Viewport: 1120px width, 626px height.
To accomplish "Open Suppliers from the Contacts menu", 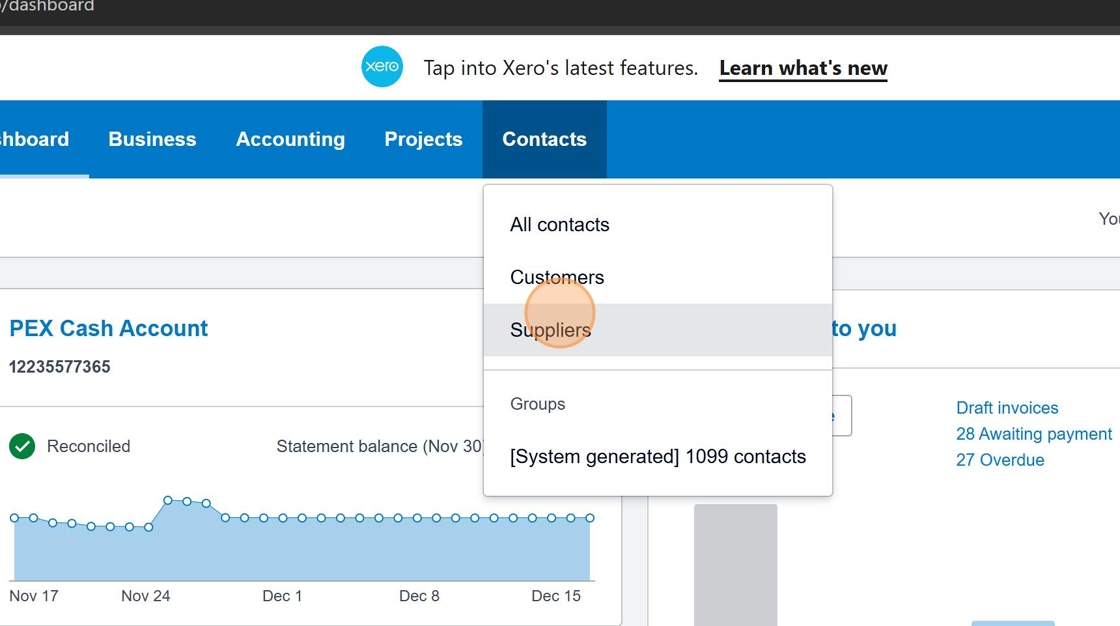I will 550,330.
